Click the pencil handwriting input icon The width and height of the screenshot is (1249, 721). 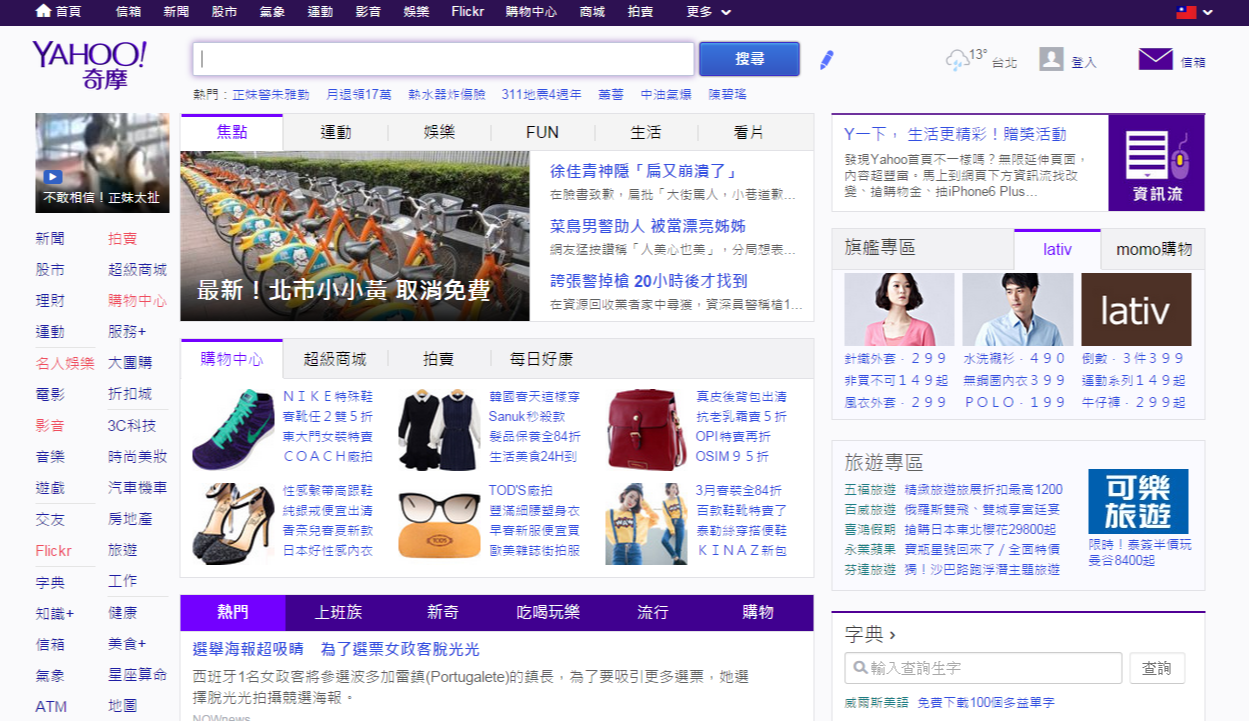[x=826, y=60]
